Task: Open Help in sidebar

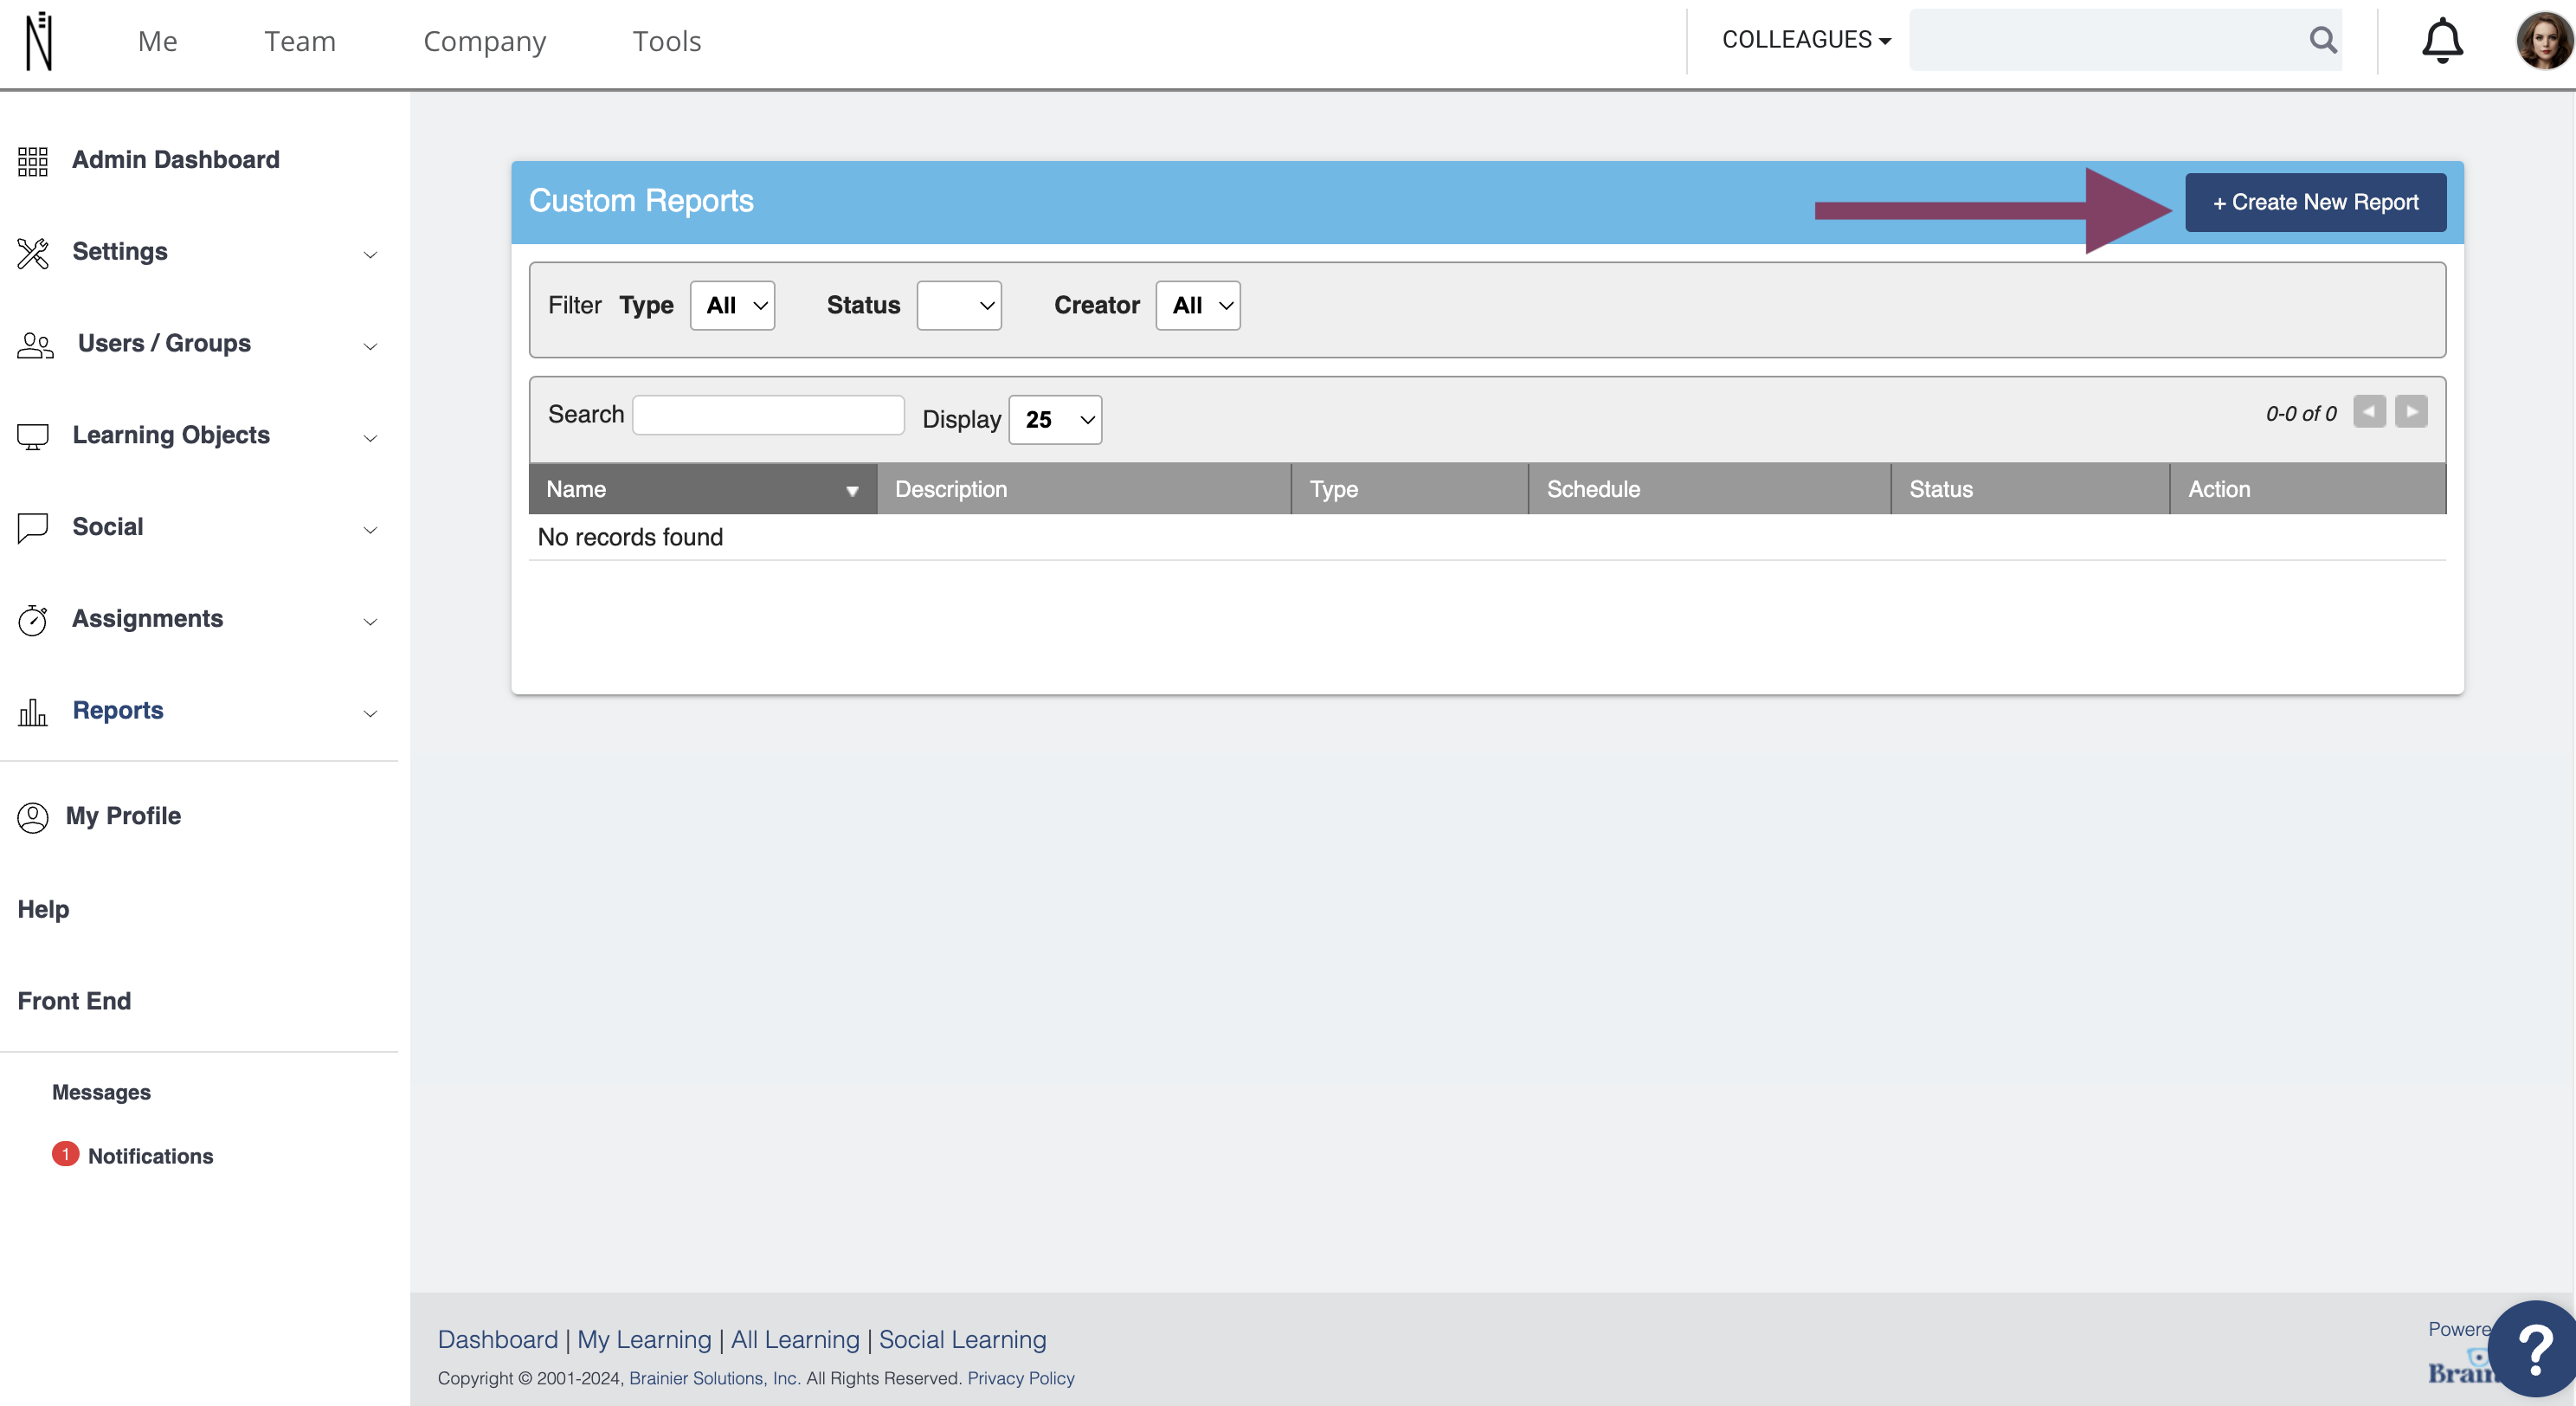Action: [x=43, y=909]
